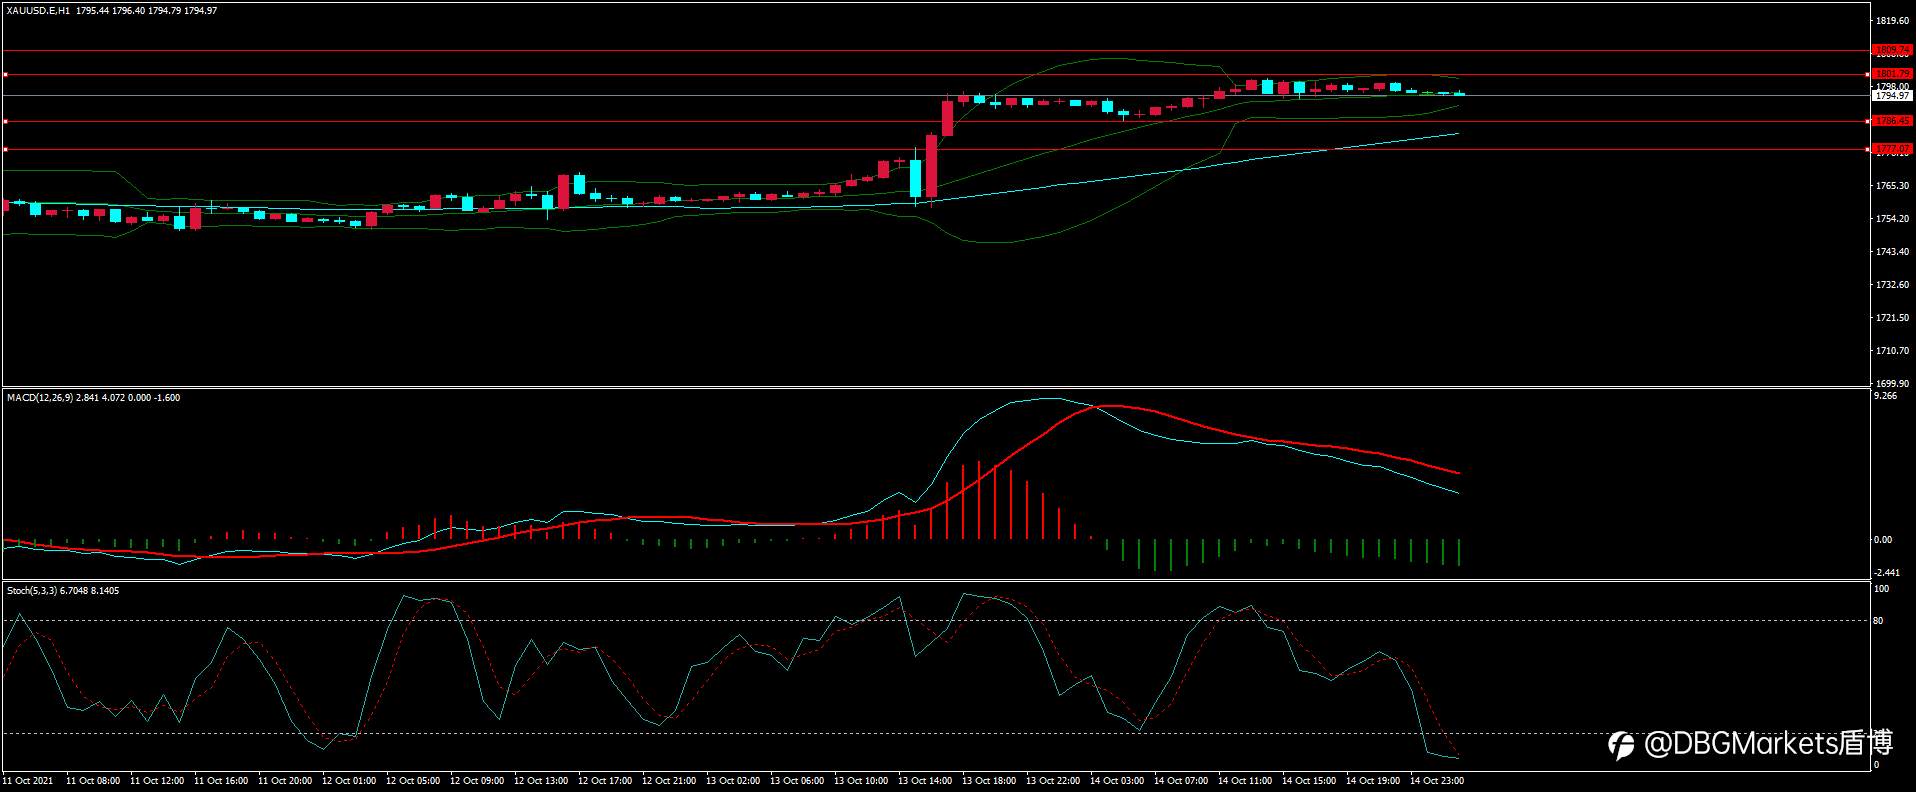Screen dimensions: 1916x792
Task: Click the 0 level on Stochastic scale
Action: (x=1876, y=765)
